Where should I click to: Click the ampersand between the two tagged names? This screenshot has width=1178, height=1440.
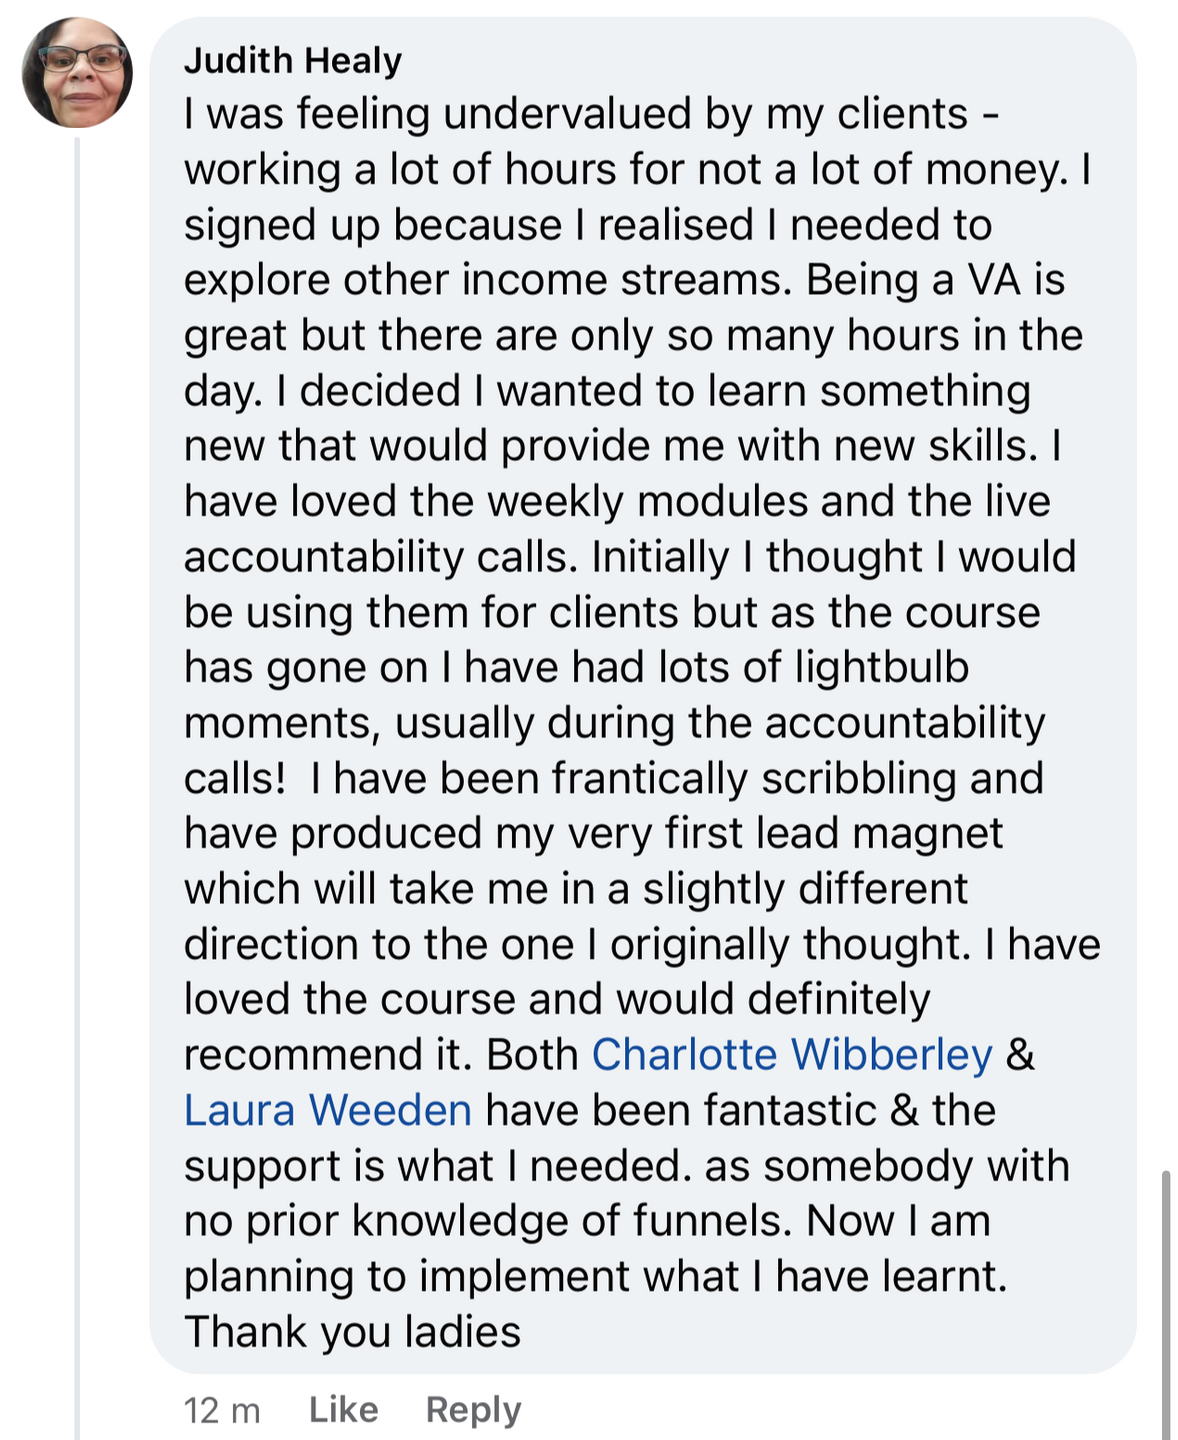(x=1020, y=1055)
